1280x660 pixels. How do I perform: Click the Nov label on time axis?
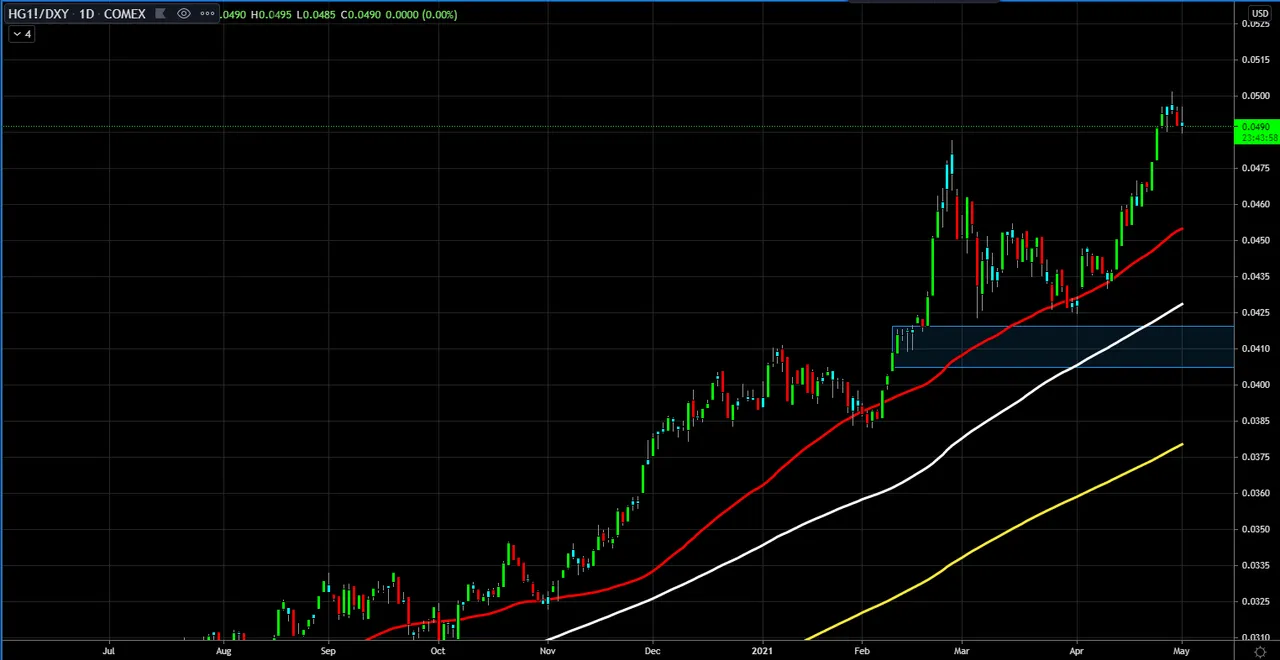(x=547, y=651)
